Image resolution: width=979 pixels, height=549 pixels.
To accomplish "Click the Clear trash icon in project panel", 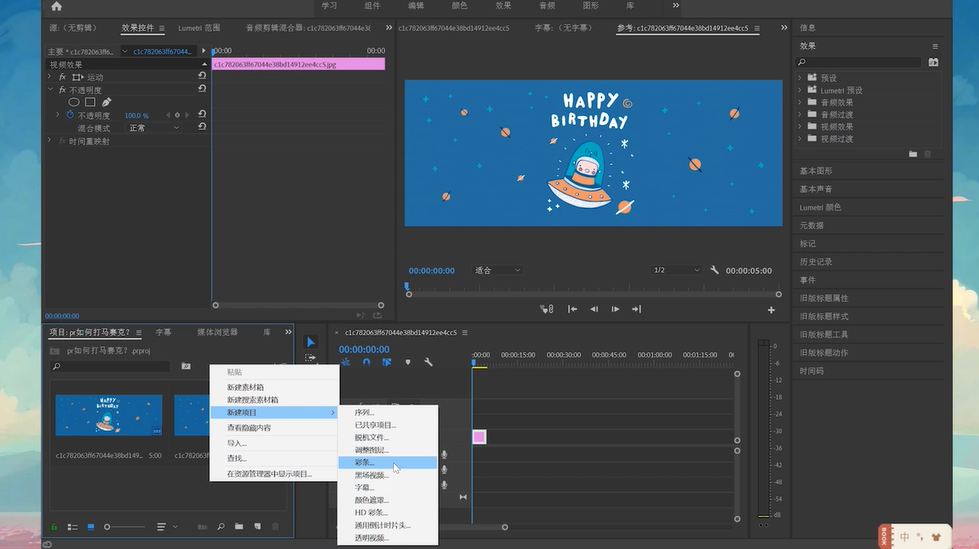I will pyautogui.click(x=275, y=527).
